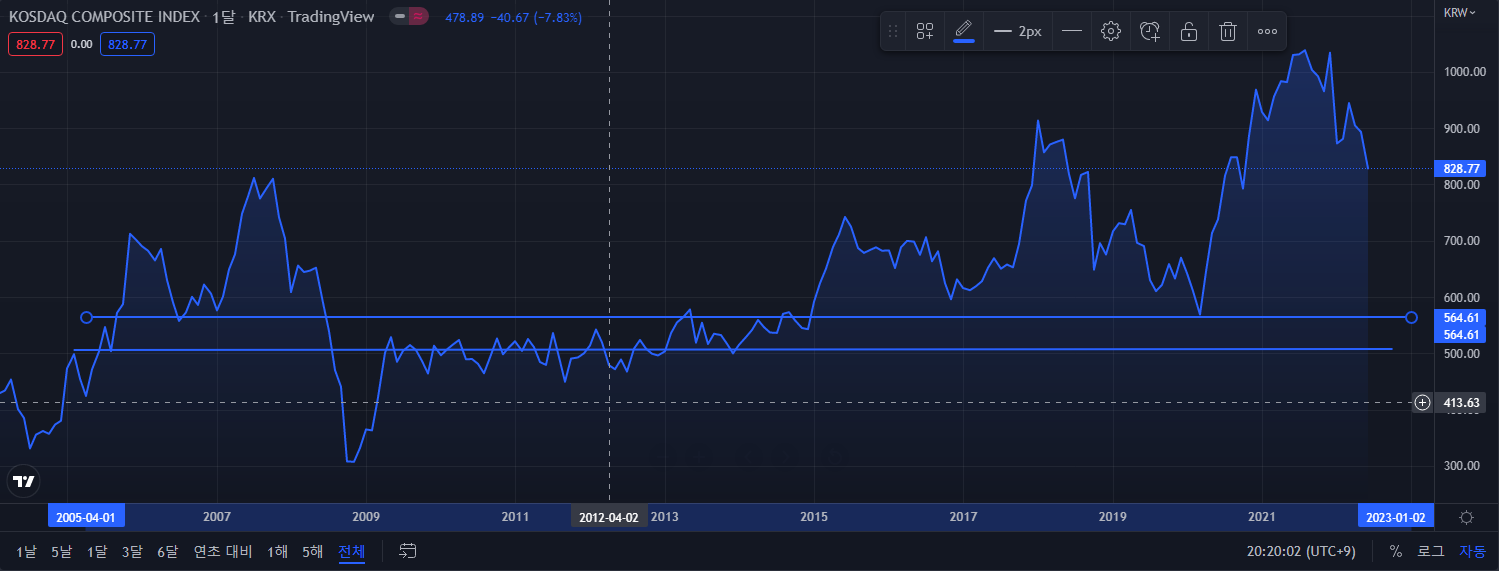Click the 478.89 price value in header

(465, 17)
